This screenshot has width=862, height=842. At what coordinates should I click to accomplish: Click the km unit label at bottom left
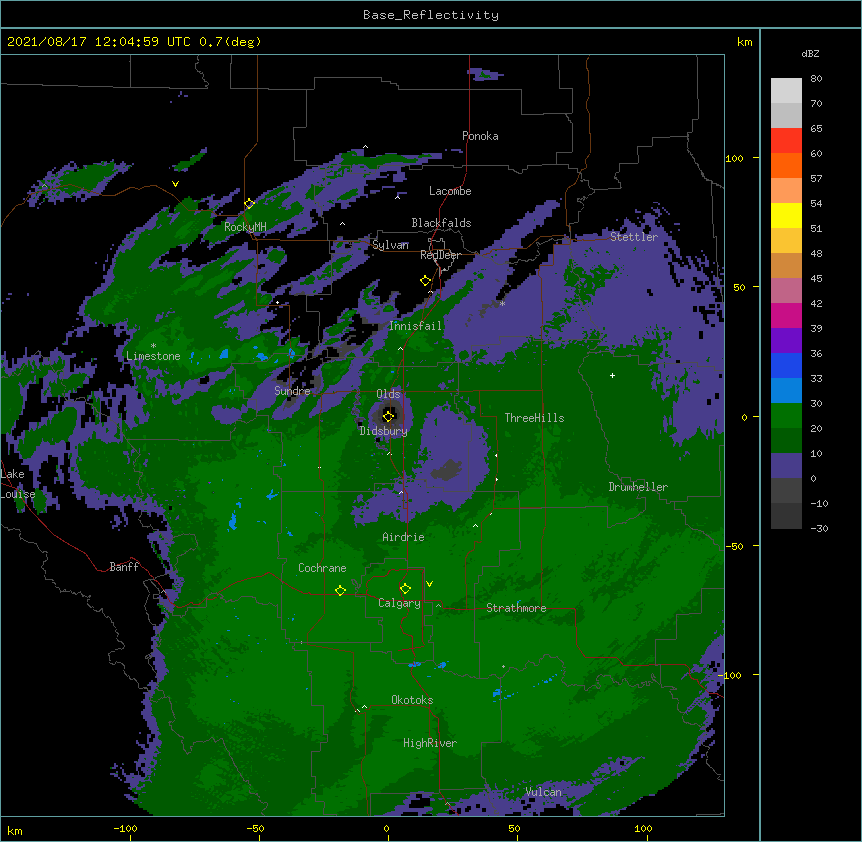pos(15,830)
